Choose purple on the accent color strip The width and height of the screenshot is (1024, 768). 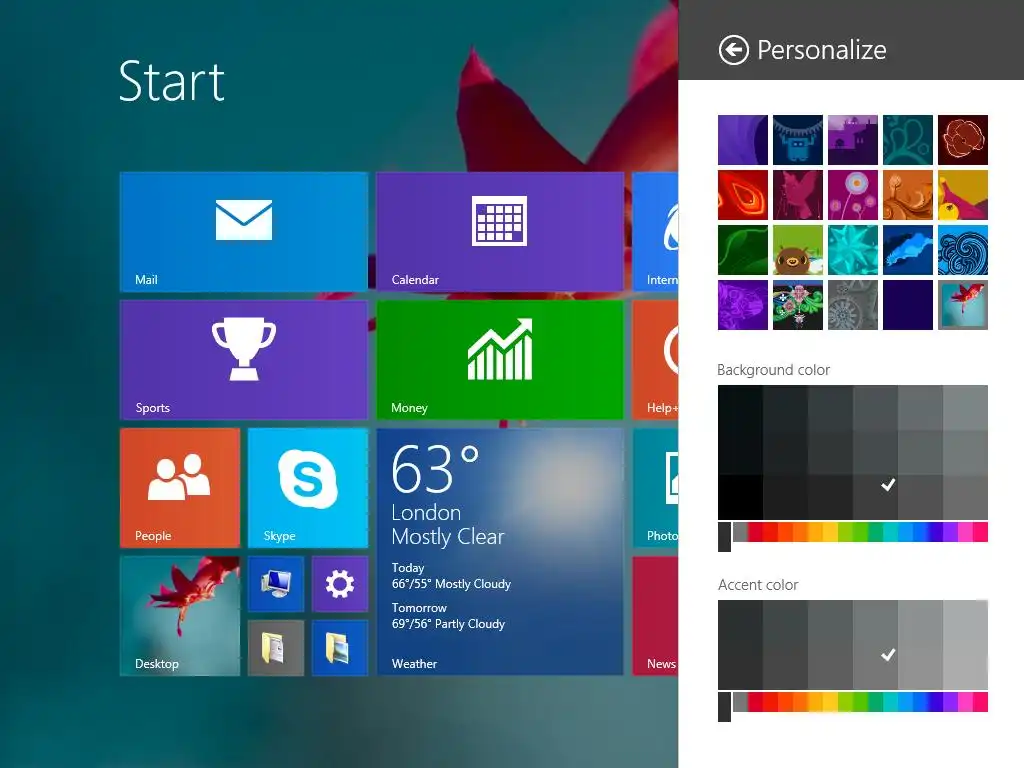point(950,702)
